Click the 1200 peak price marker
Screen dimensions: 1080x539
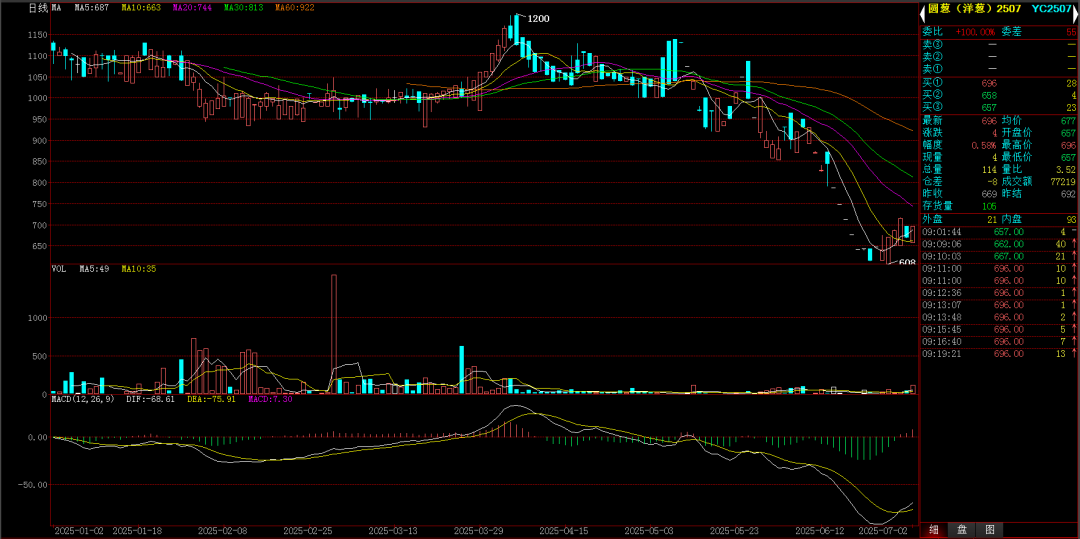click(539, 19)
